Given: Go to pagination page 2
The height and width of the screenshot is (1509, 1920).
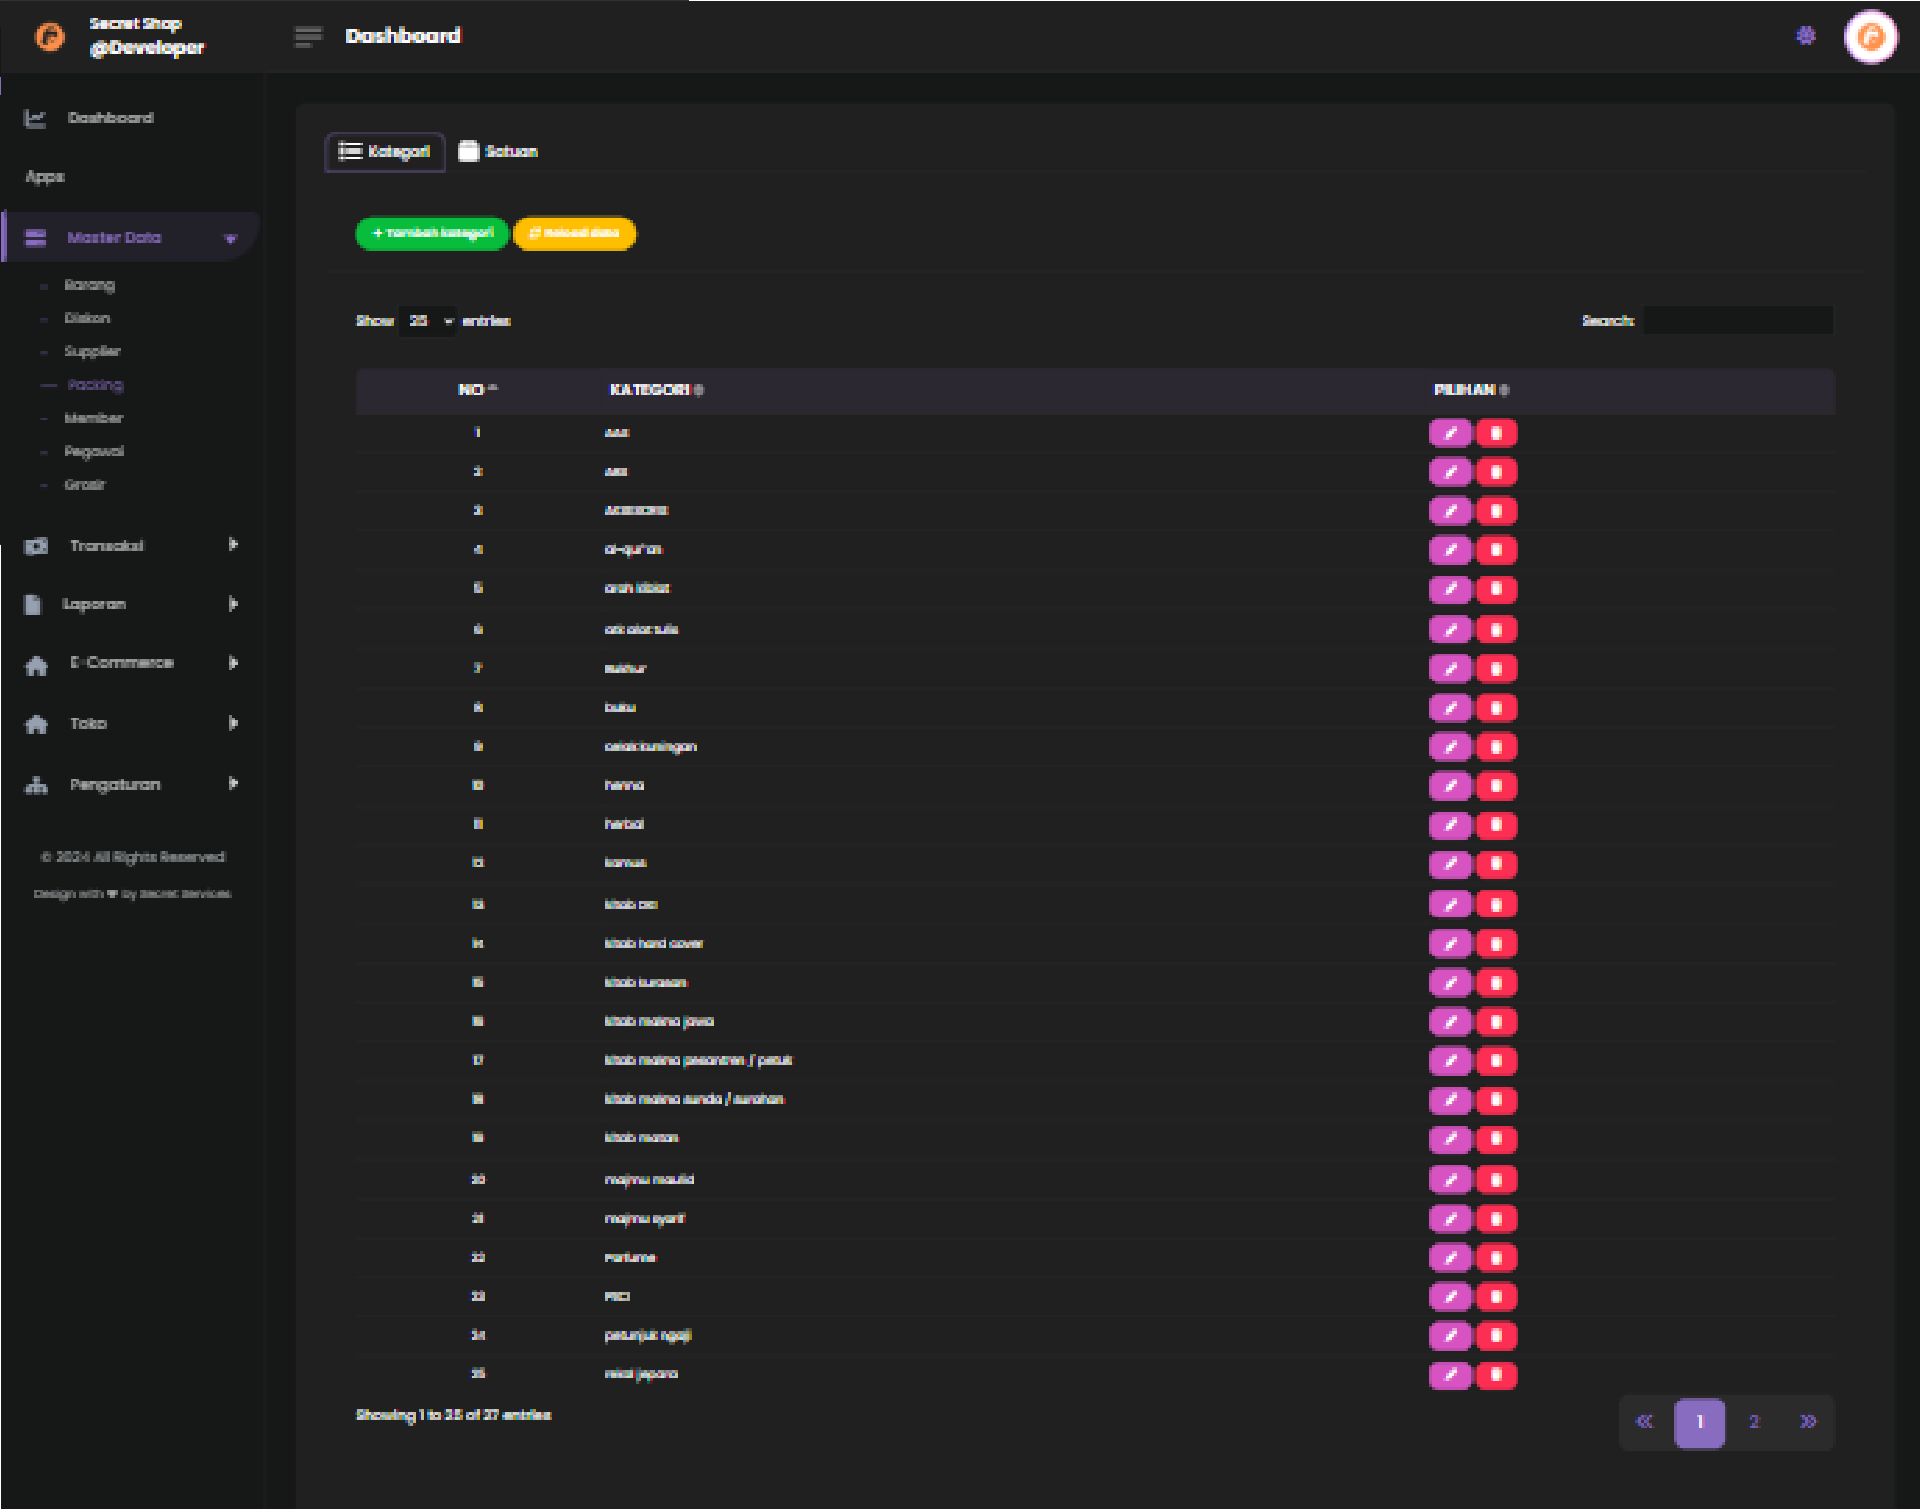Looking at the screenshot, I should tap(1753, 1422).
